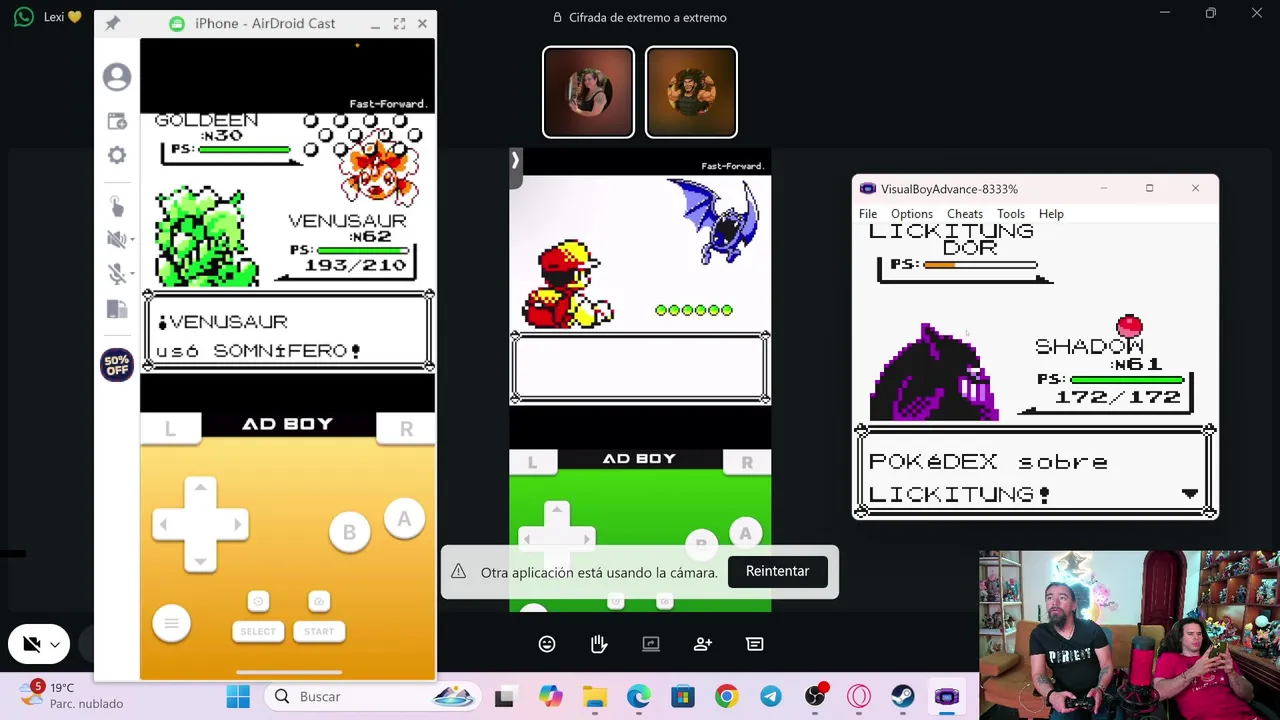This screenshot has height=720, width=1280.
Task: Open the File menu in VisualBoyAdvance
Action: coord(868,214)
